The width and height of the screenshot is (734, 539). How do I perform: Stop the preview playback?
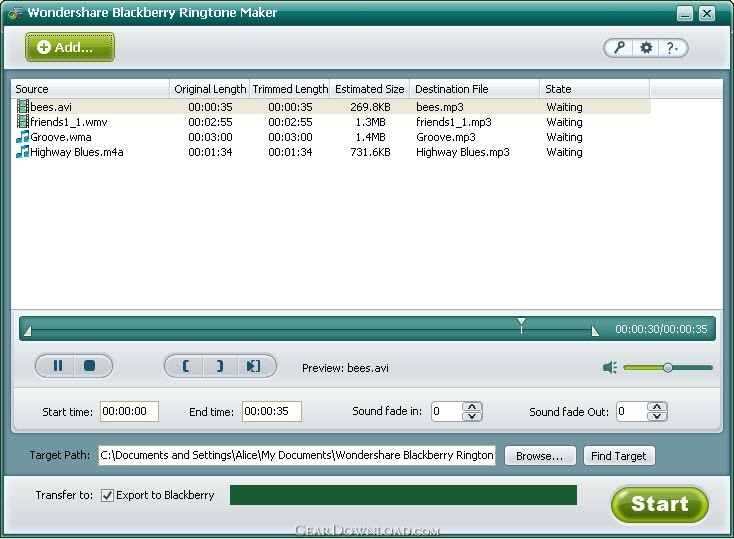89,366
